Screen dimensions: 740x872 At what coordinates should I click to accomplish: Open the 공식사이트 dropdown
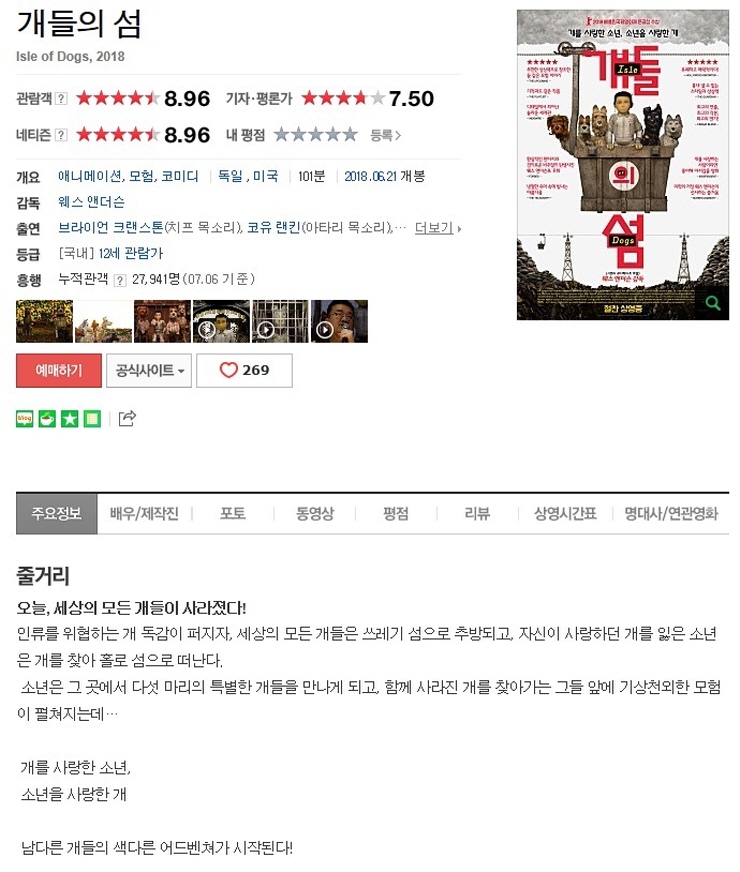tap(149, 370)
